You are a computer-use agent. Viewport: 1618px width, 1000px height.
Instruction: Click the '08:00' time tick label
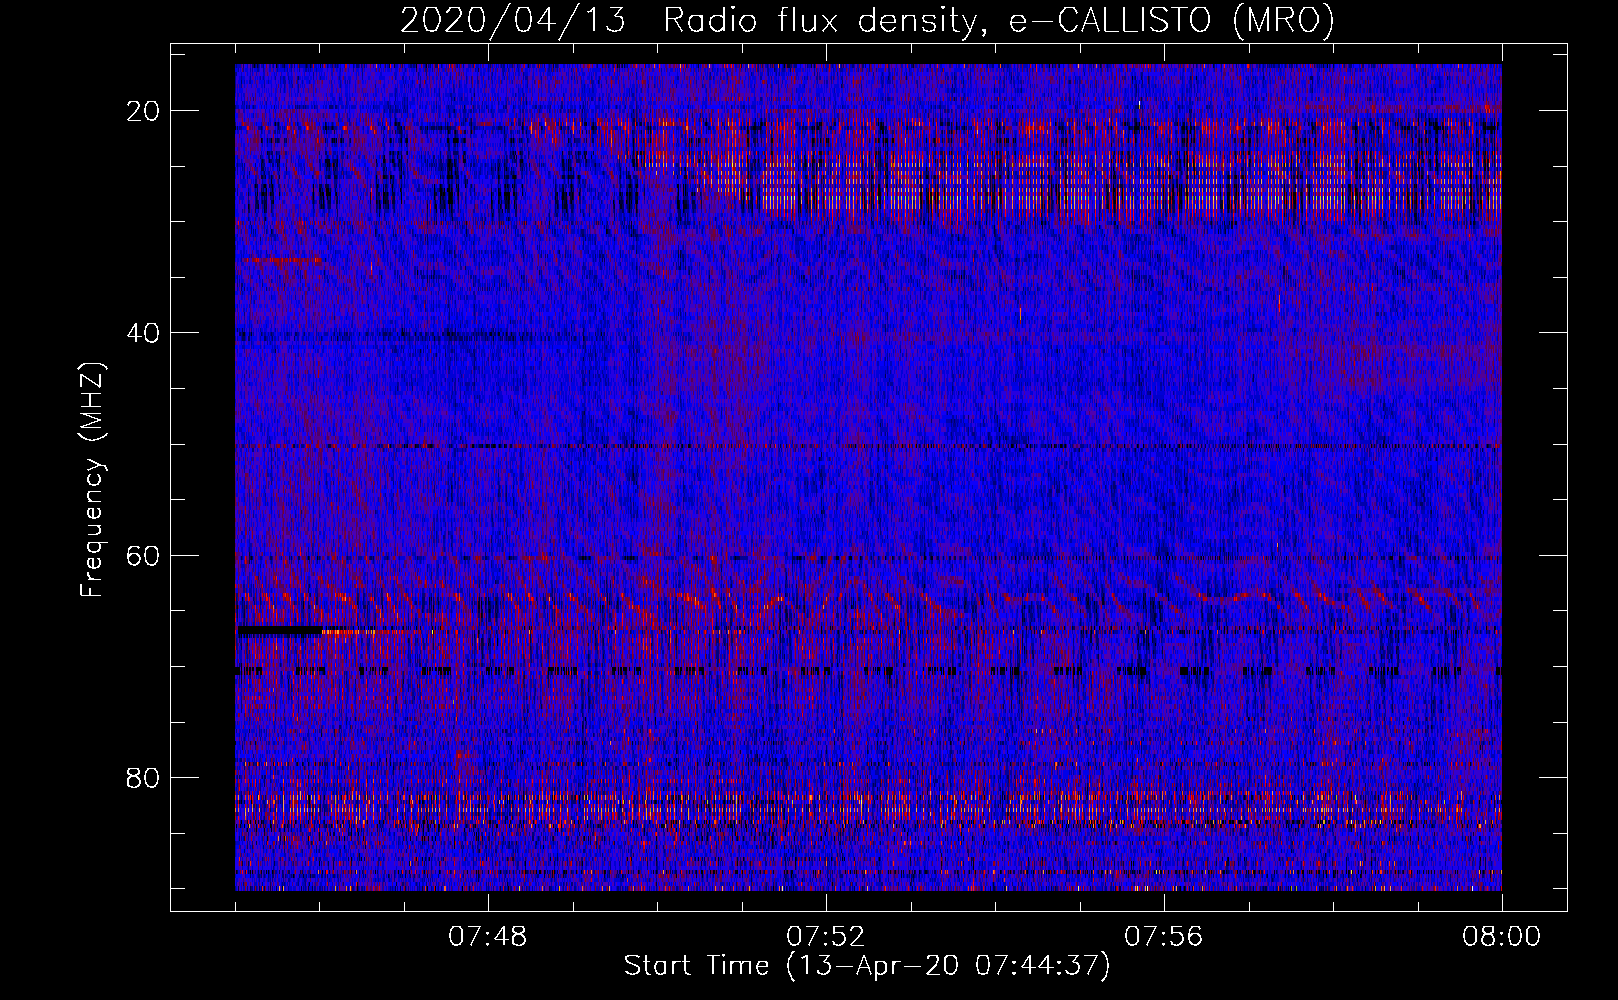coord(1501,937)
